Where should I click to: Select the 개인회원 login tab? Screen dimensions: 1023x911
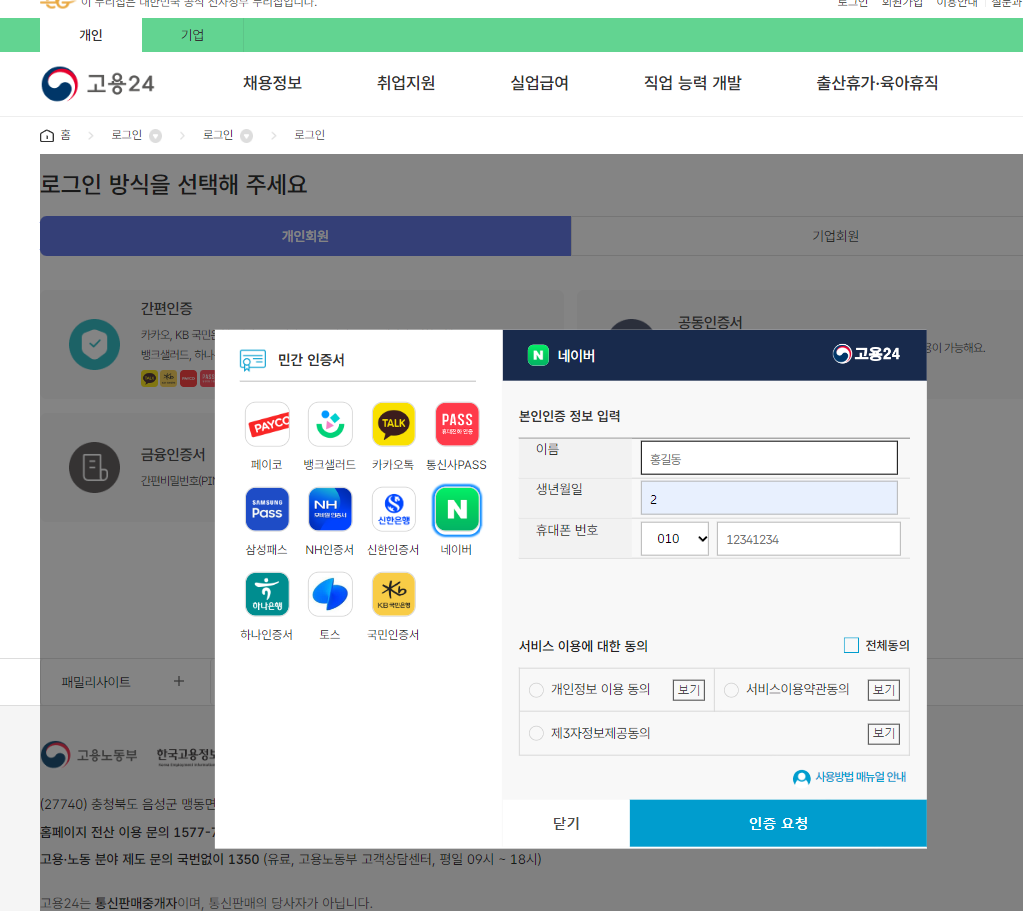click(305, 236)
